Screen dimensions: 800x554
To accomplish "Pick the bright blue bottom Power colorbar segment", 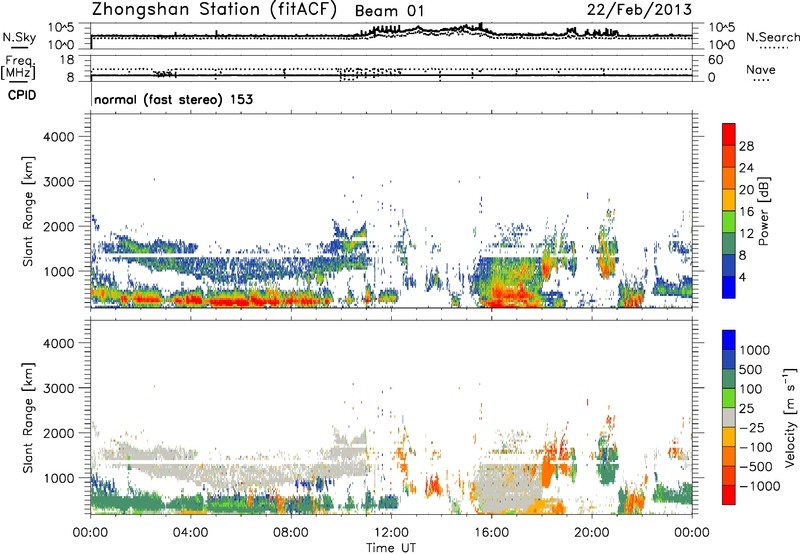I will 729,288.
